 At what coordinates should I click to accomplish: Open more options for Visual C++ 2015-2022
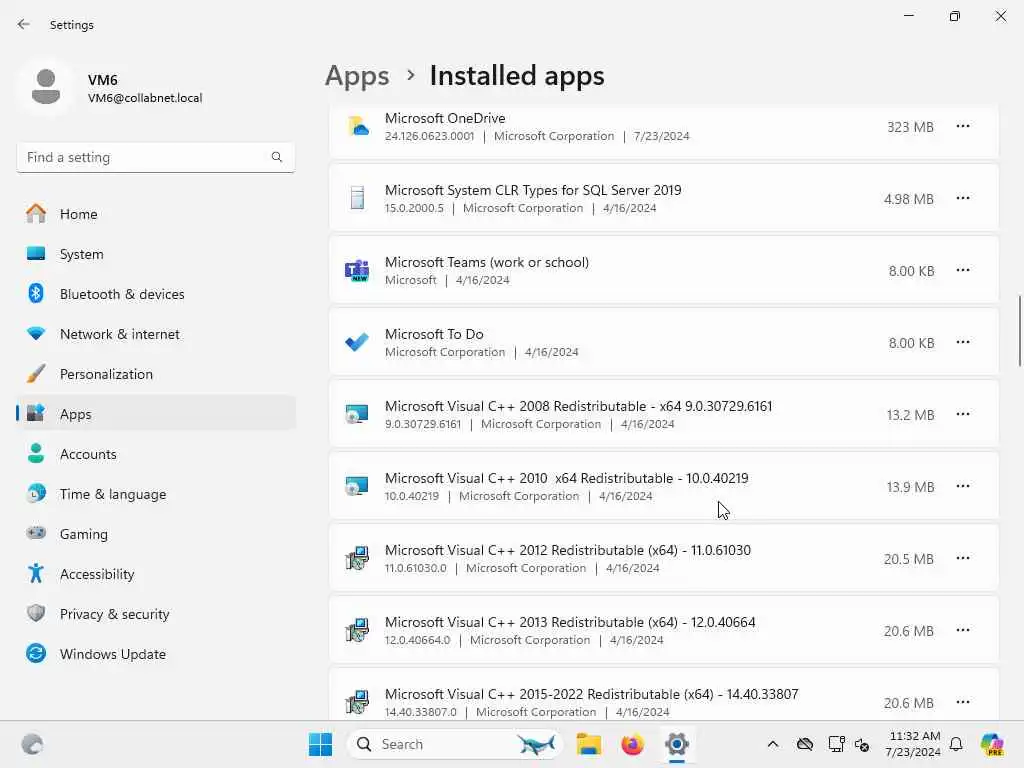point(963,701)
